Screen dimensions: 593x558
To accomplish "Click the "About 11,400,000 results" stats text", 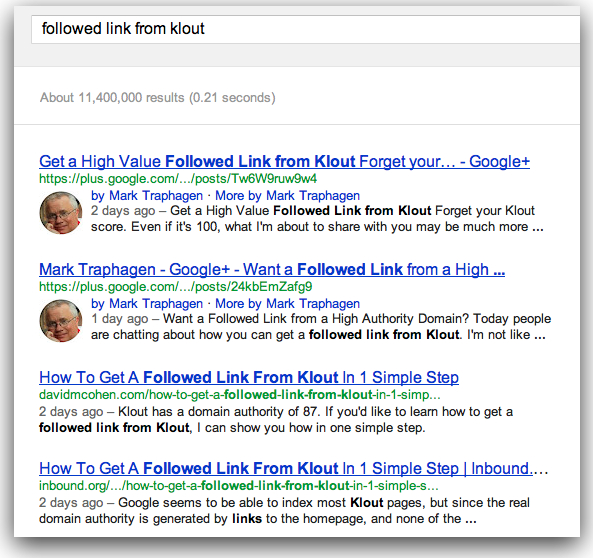I will 158,98.
